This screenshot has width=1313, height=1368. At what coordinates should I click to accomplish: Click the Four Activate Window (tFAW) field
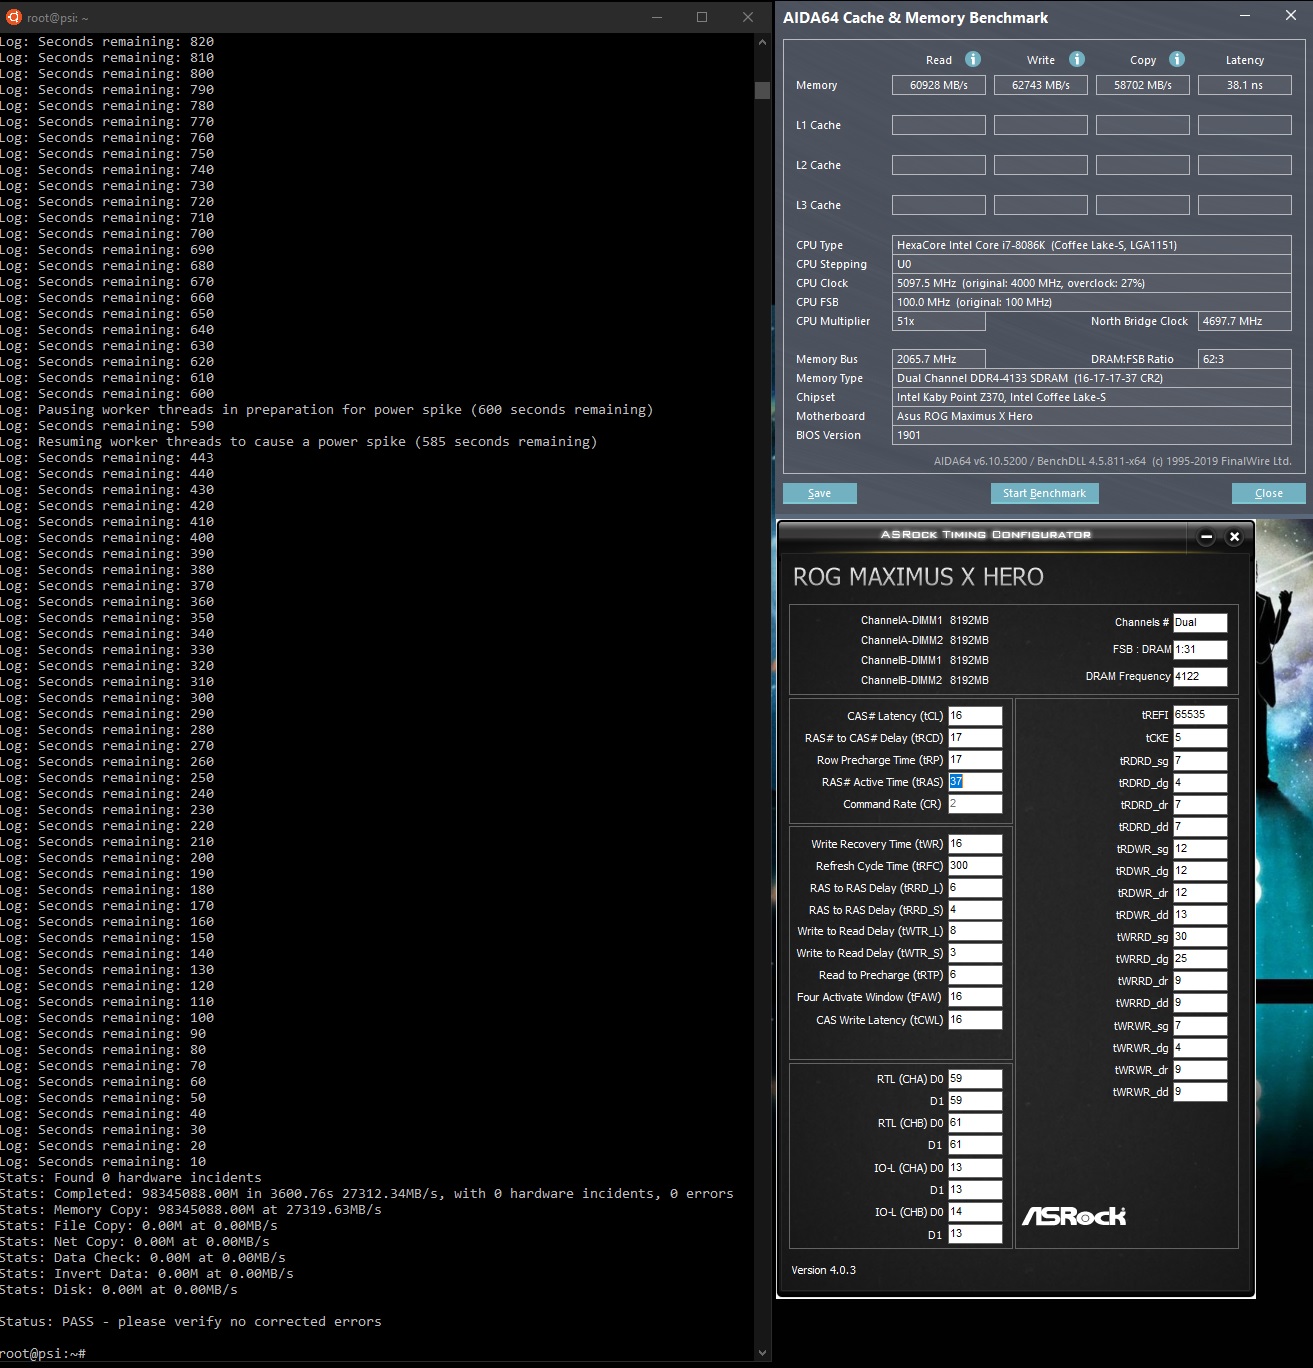(x=975, y=997)
